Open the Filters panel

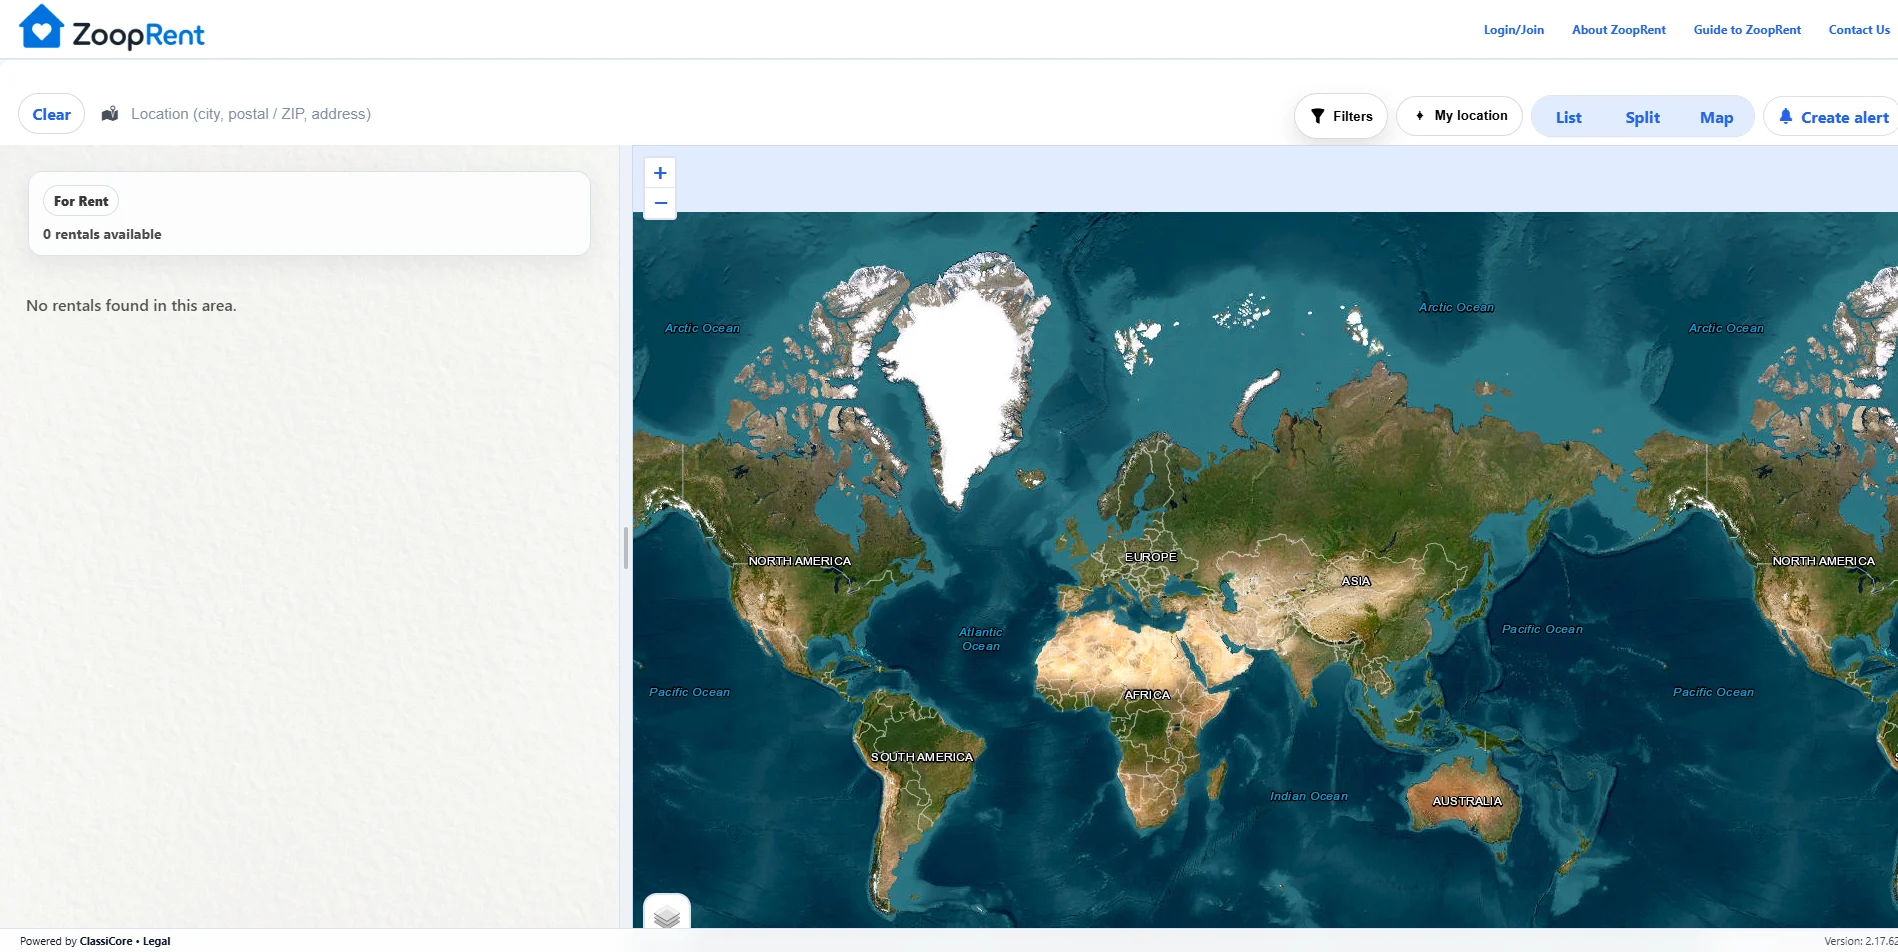pos(1341,116)
